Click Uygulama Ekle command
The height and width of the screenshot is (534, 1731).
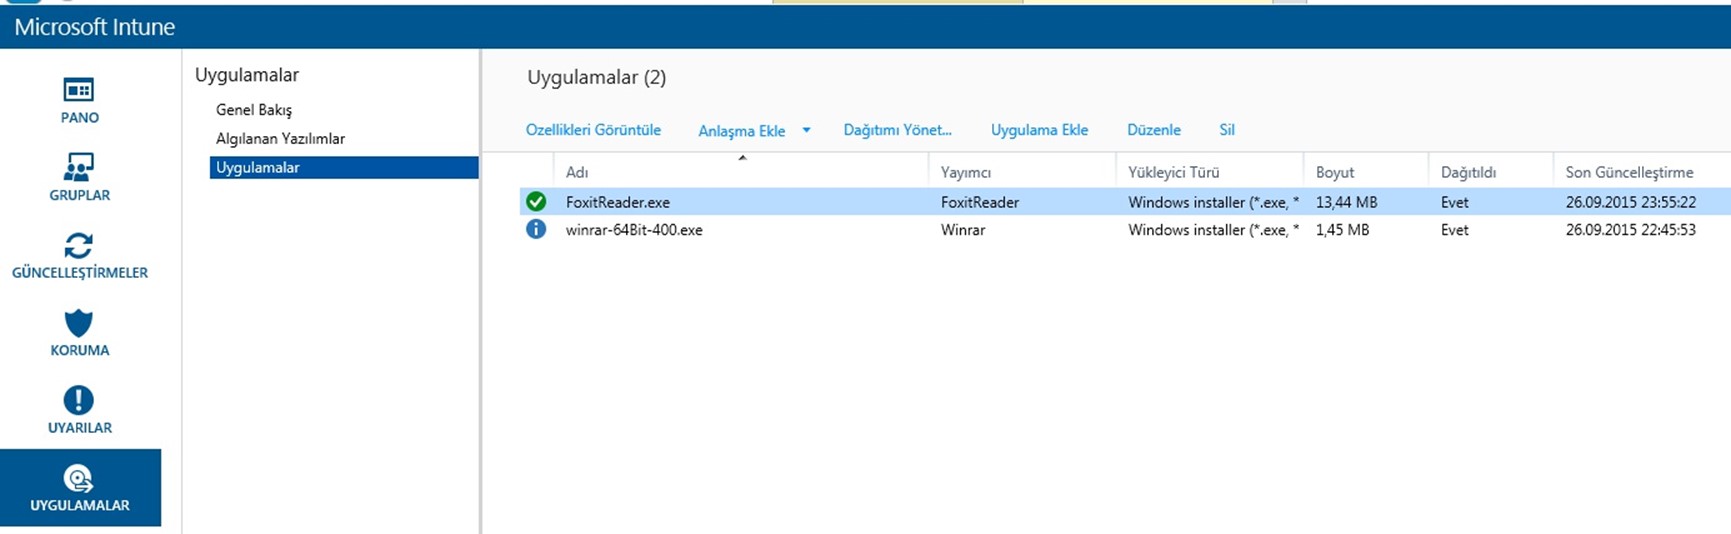1039,130
